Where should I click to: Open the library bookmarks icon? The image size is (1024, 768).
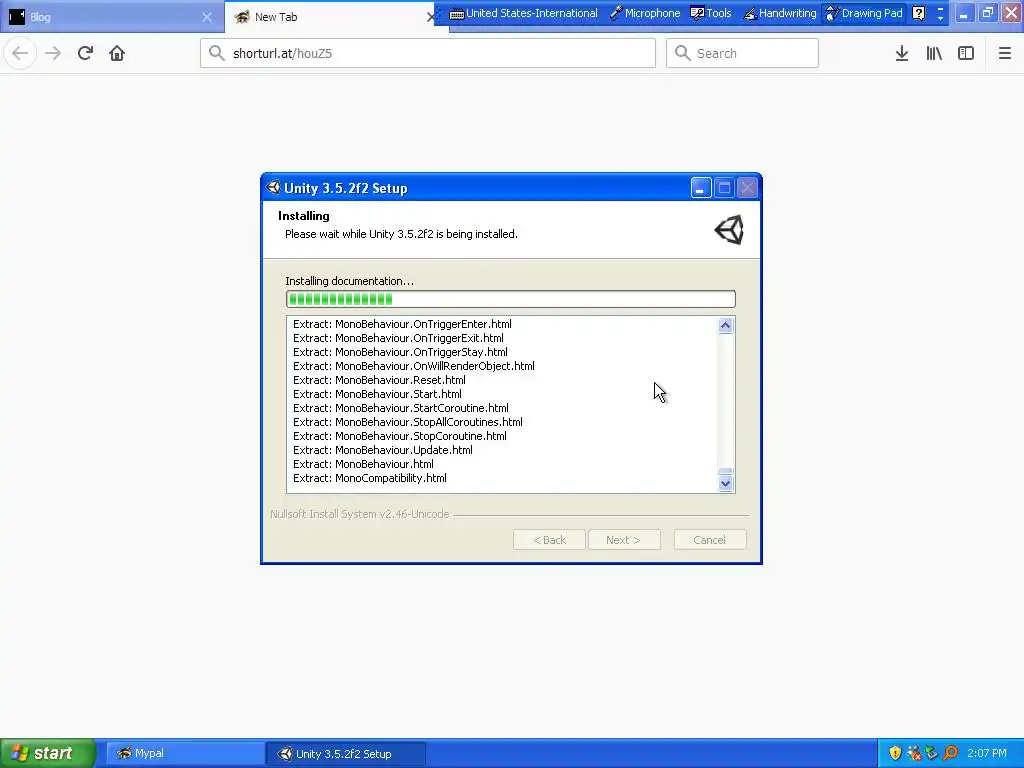click(x=934, y=54)
